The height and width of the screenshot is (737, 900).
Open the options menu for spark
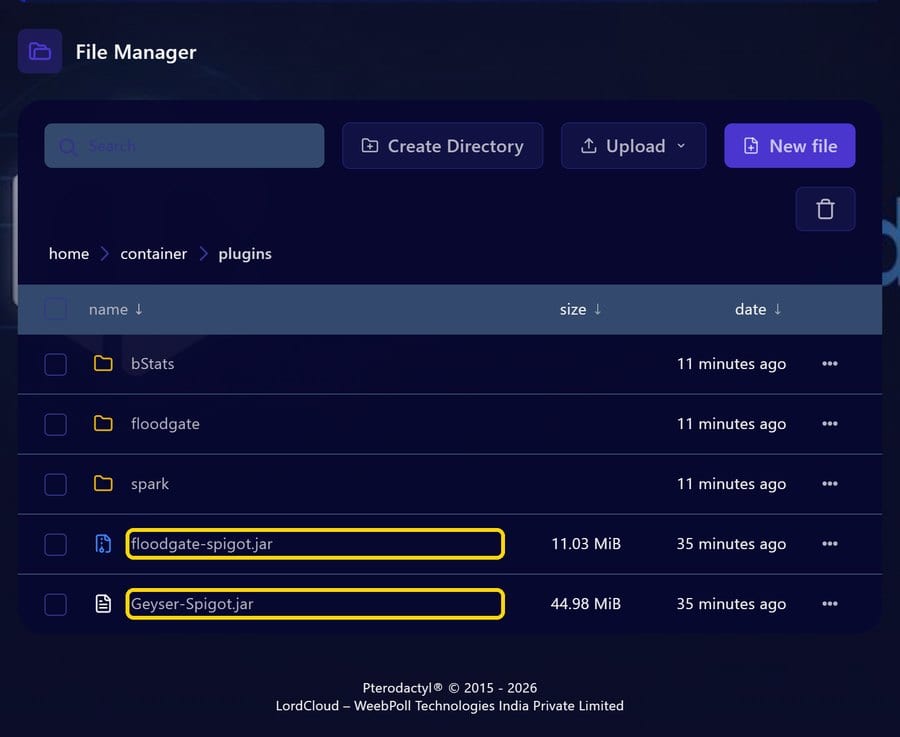(829, 483)
